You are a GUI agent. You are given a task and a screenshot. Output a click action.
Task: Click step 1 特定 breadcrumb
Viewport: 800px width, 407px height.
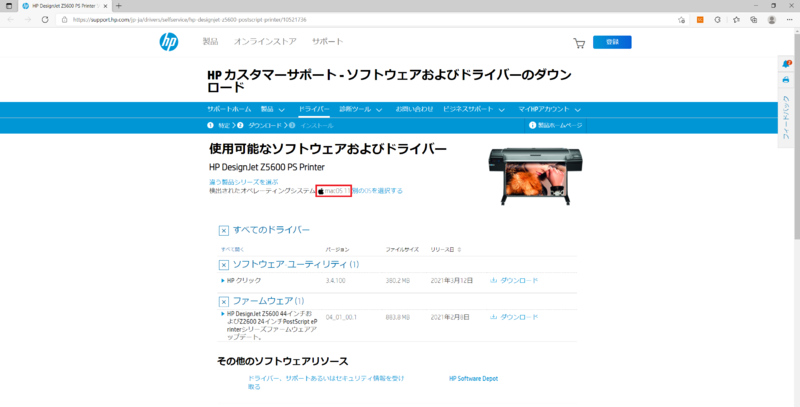(x=219, y=125)
